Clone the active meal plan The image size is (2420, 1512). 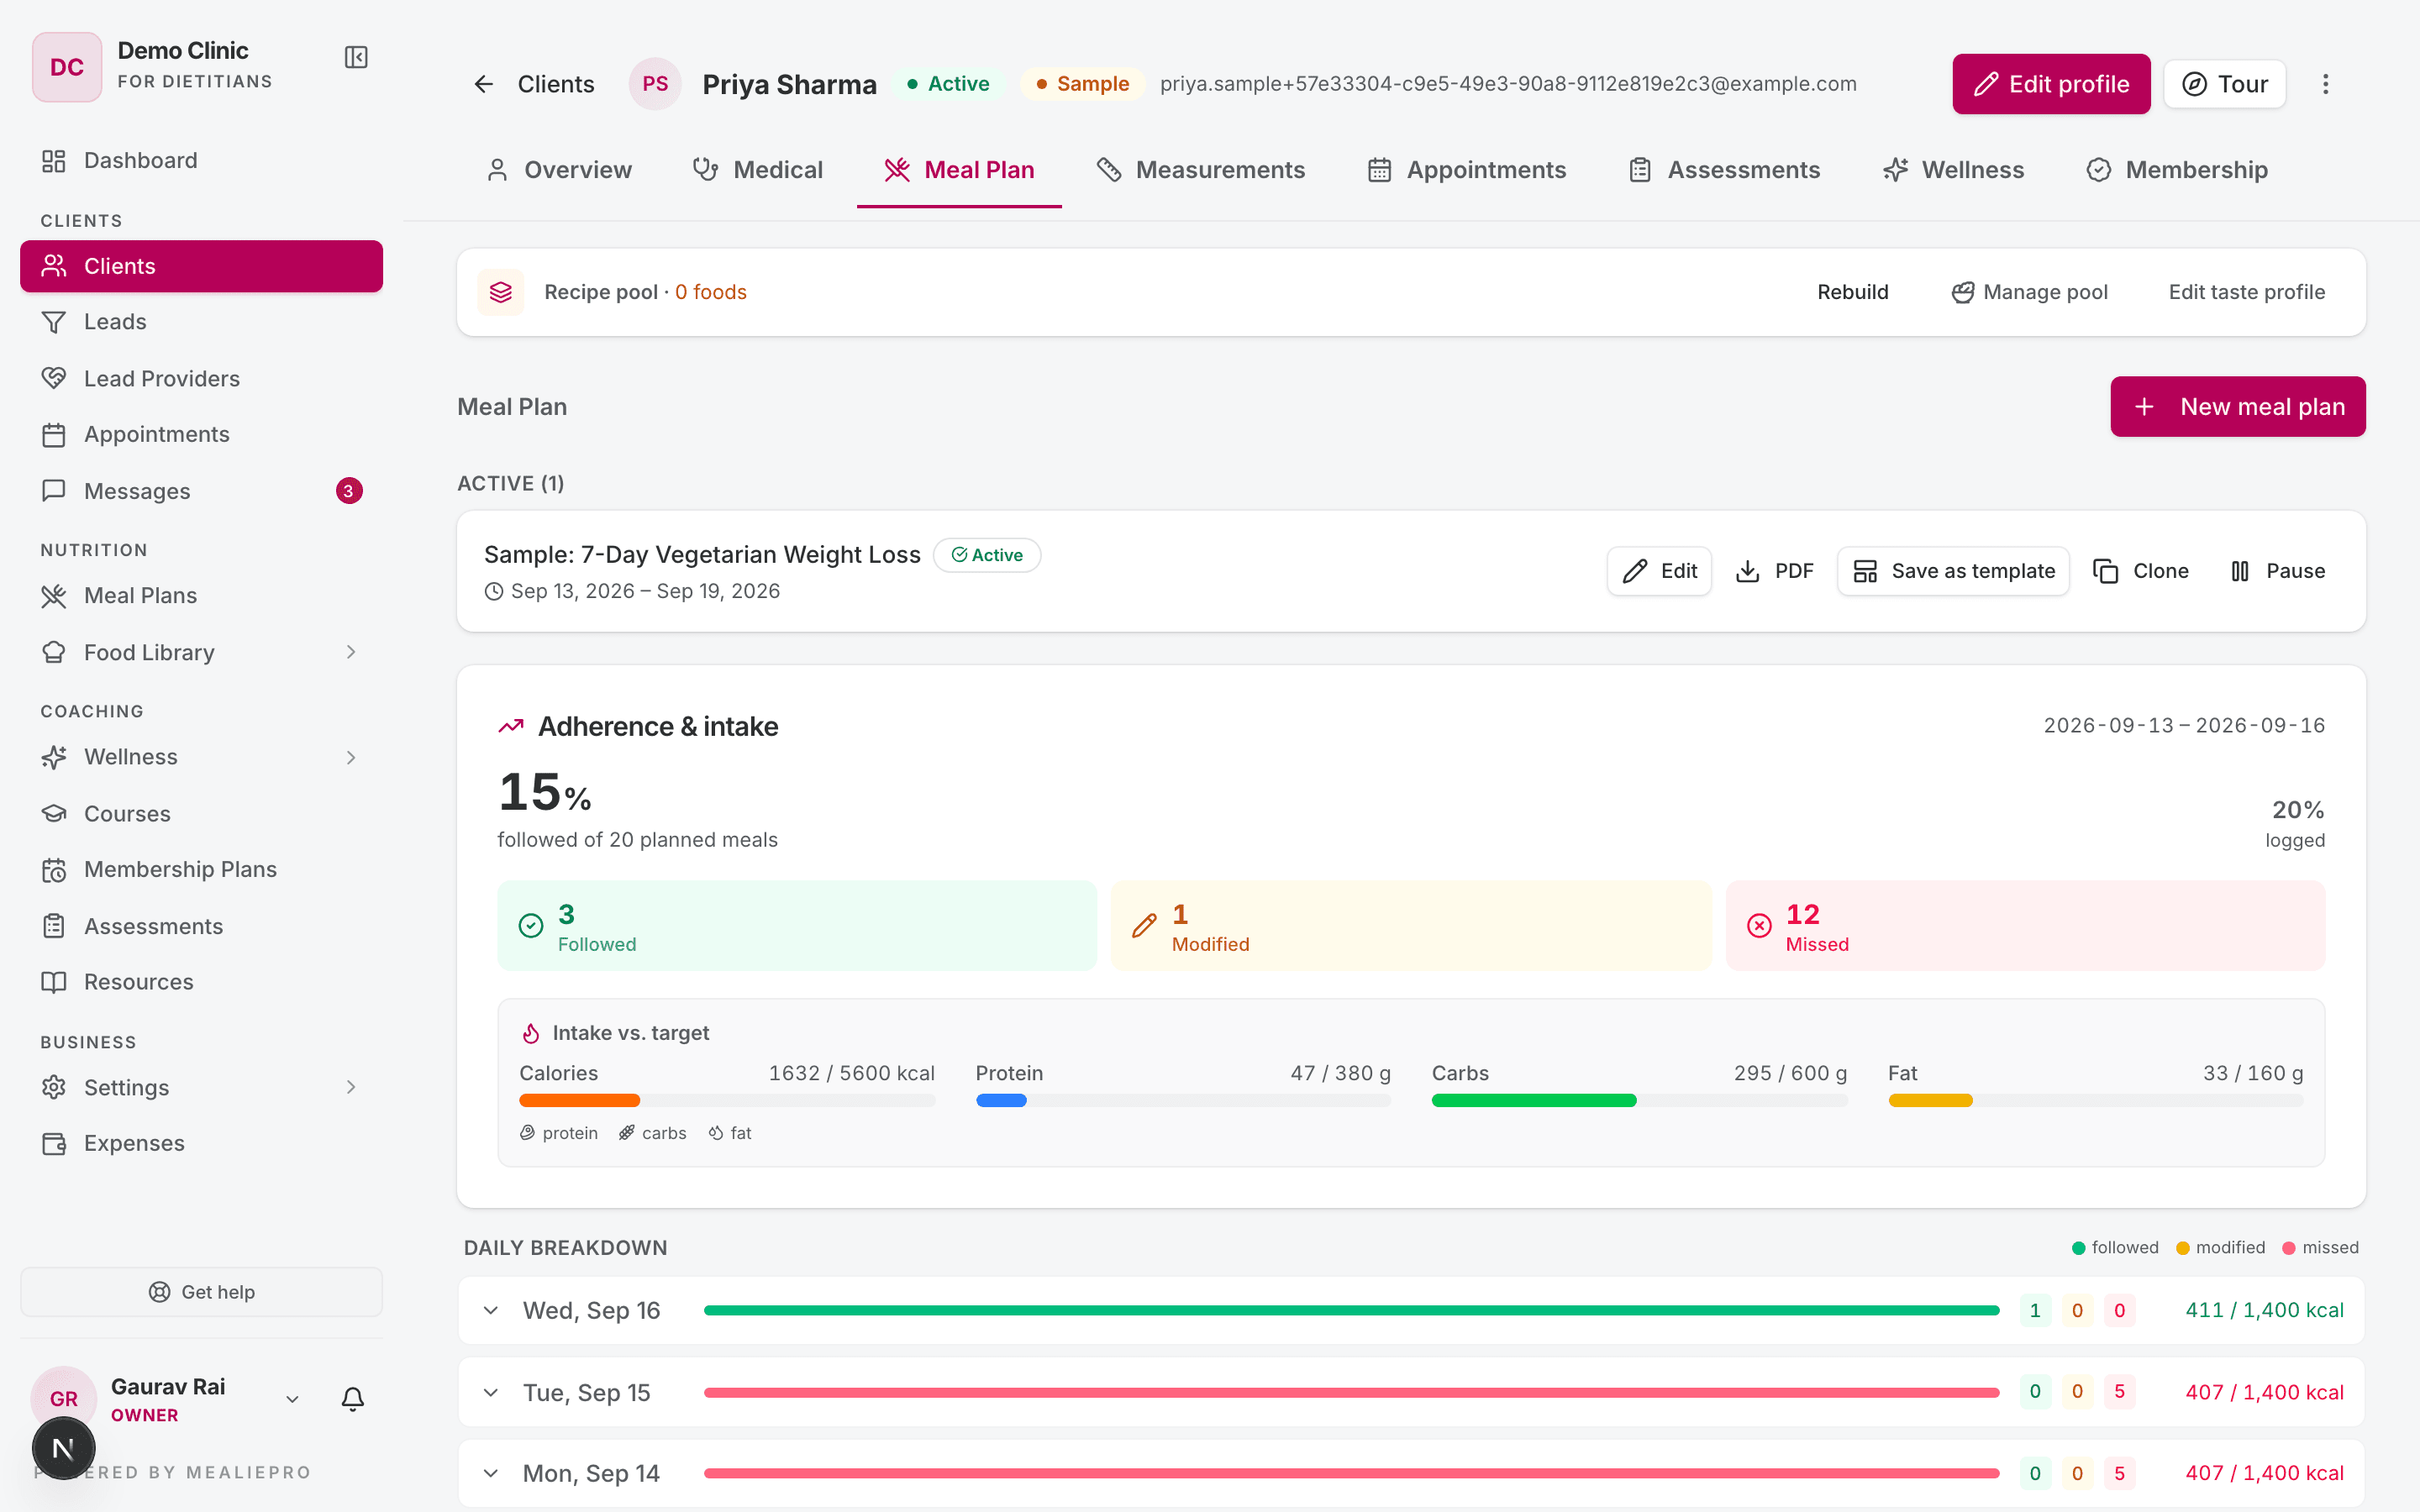coord(2141,571)
